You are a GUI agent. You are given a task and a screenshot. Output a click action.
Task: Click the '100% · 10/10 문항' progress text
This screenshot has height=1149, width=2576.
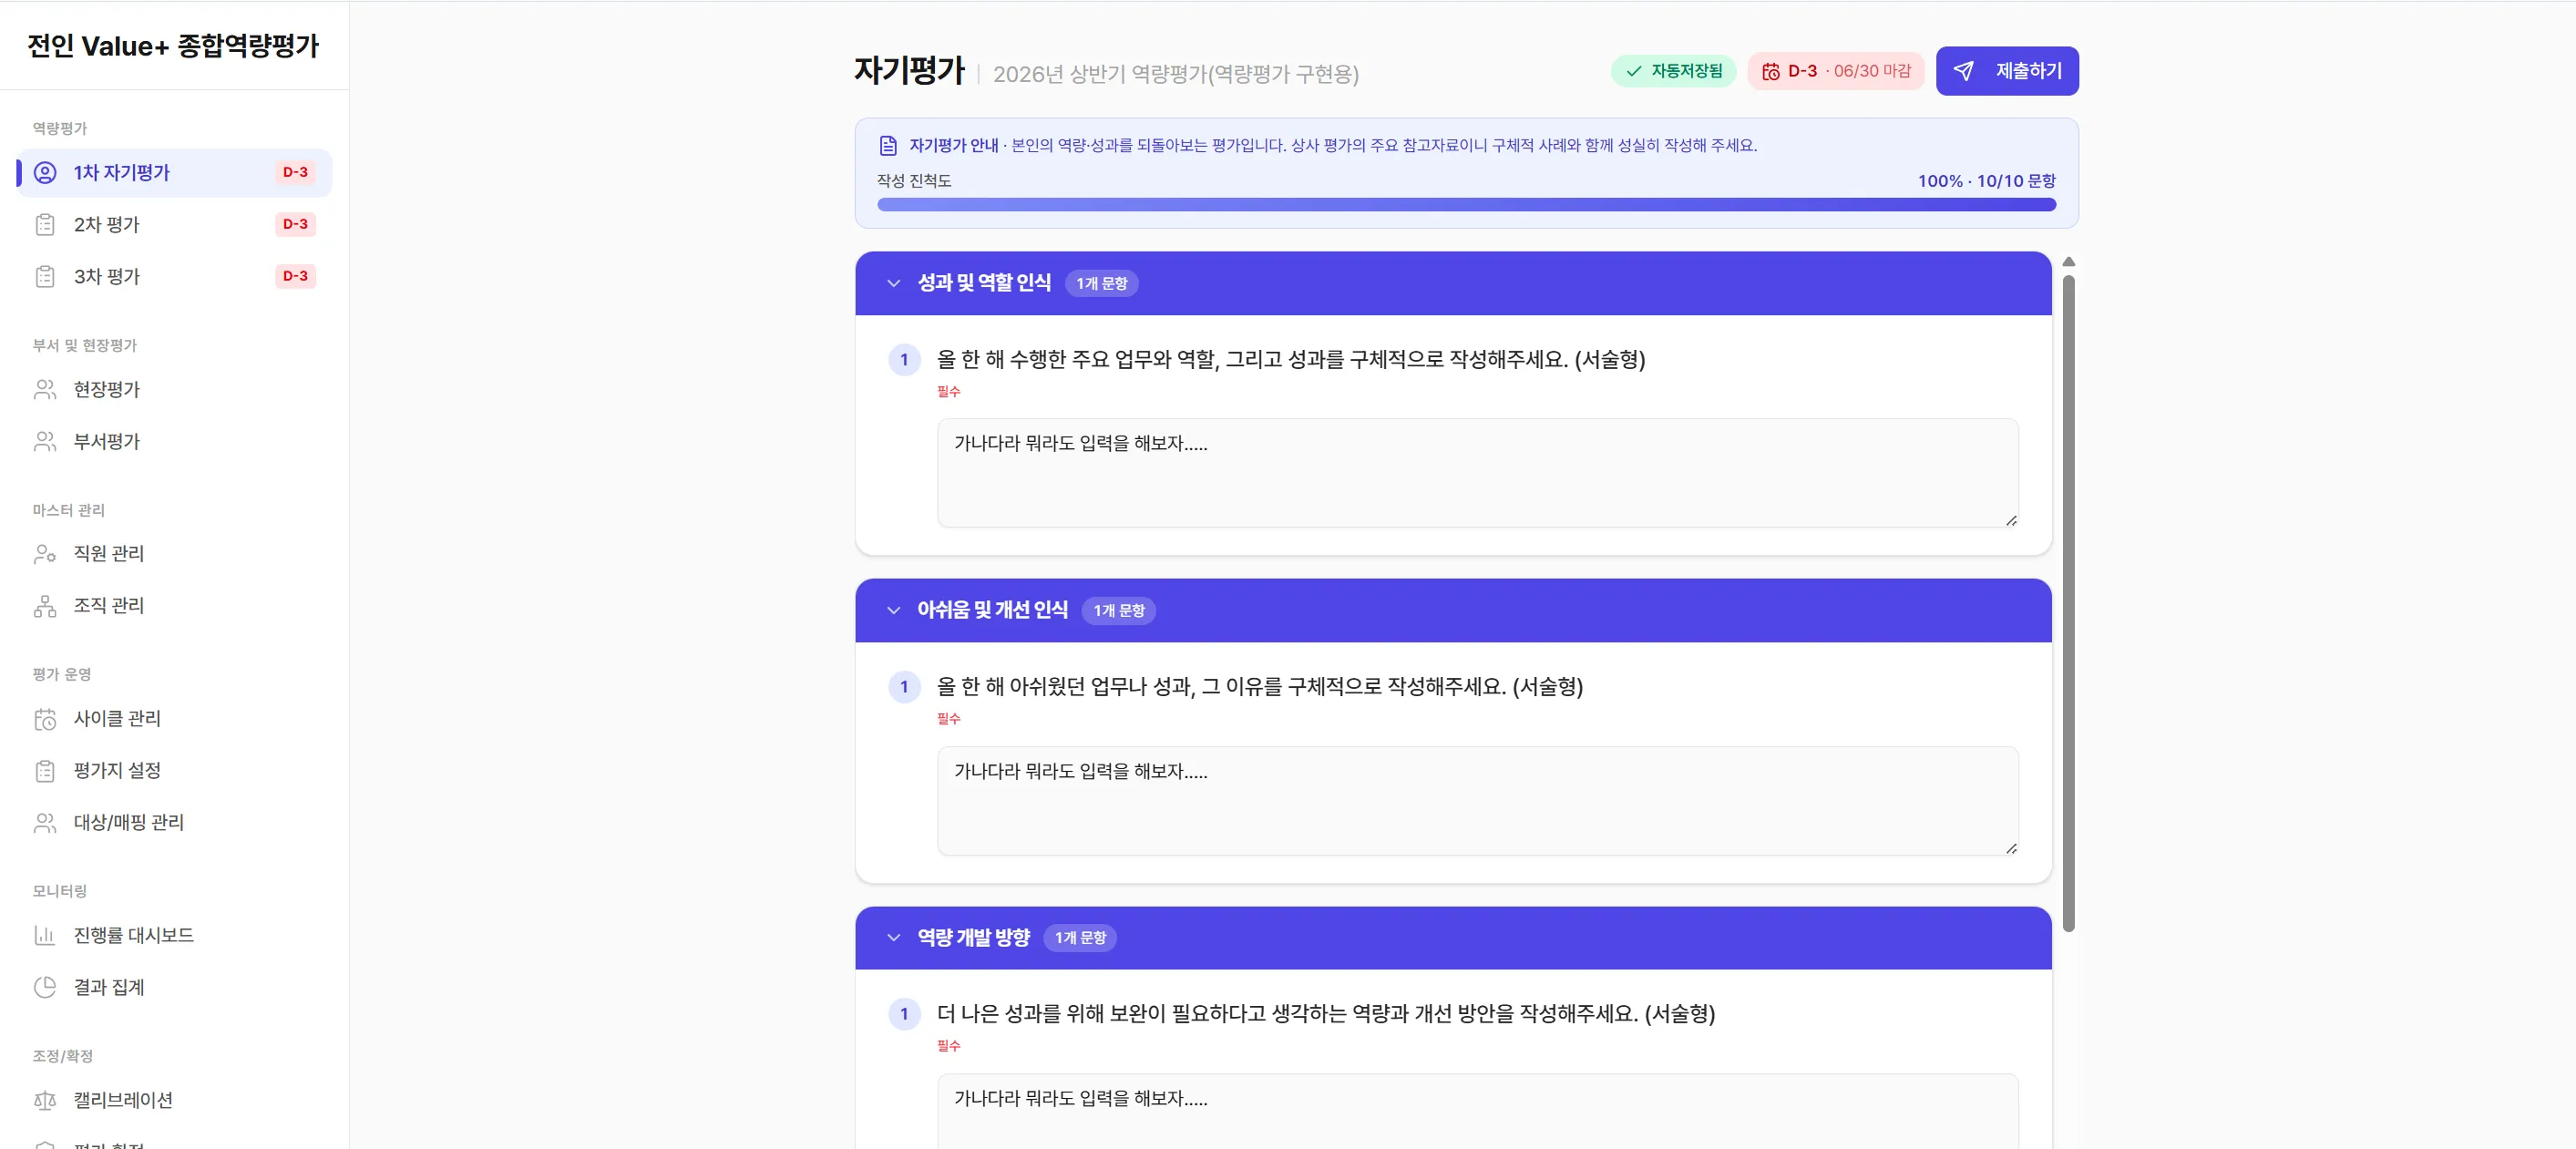[1986, 181]
